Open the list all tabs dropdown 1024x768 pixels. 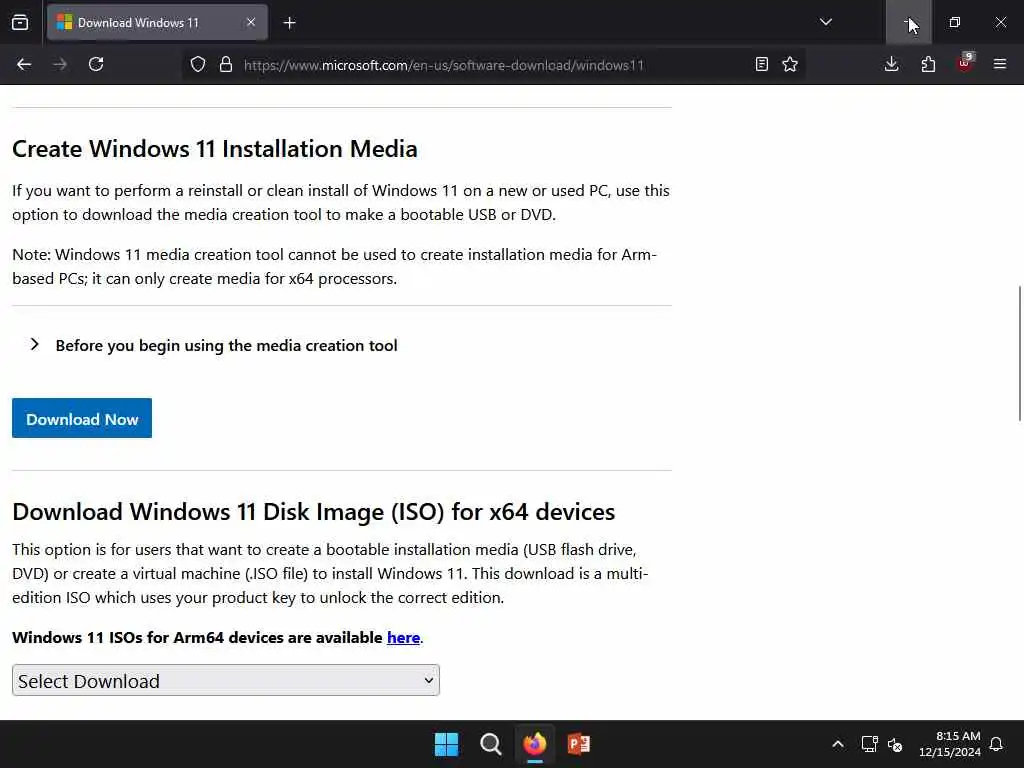(825, 22)
